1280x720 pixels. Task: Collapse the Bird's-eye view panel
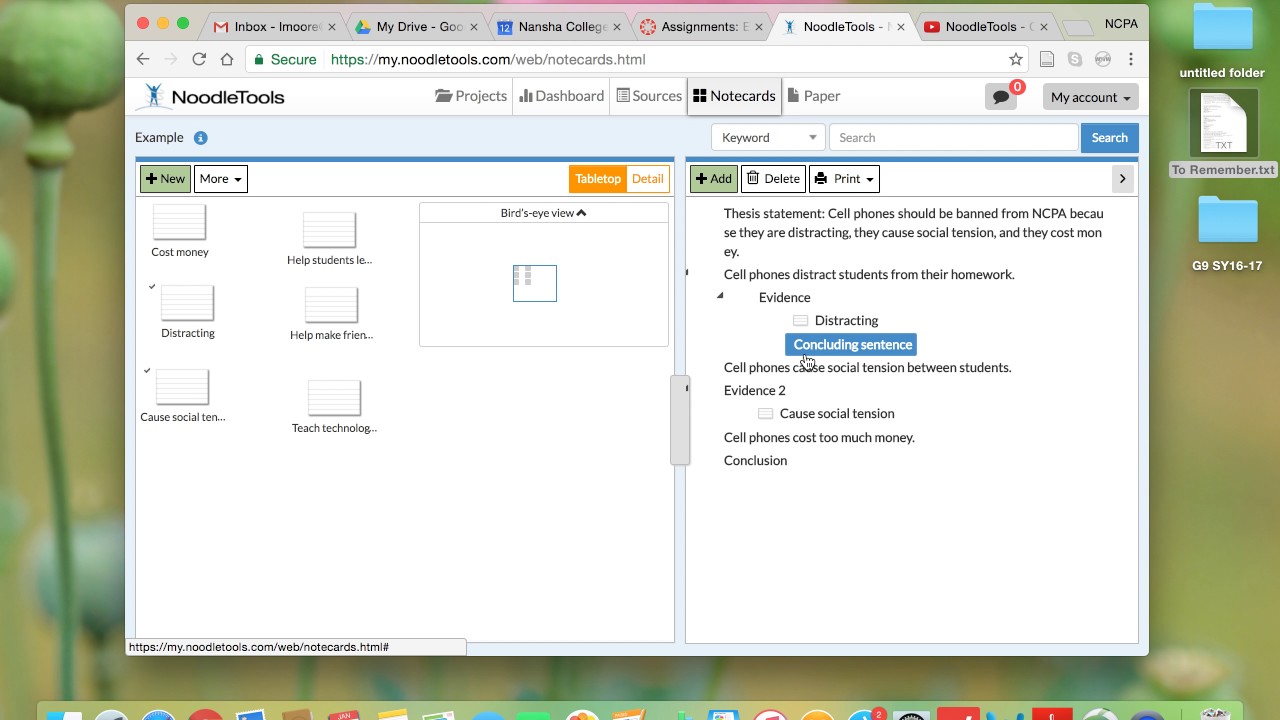[x=543, y=213]
